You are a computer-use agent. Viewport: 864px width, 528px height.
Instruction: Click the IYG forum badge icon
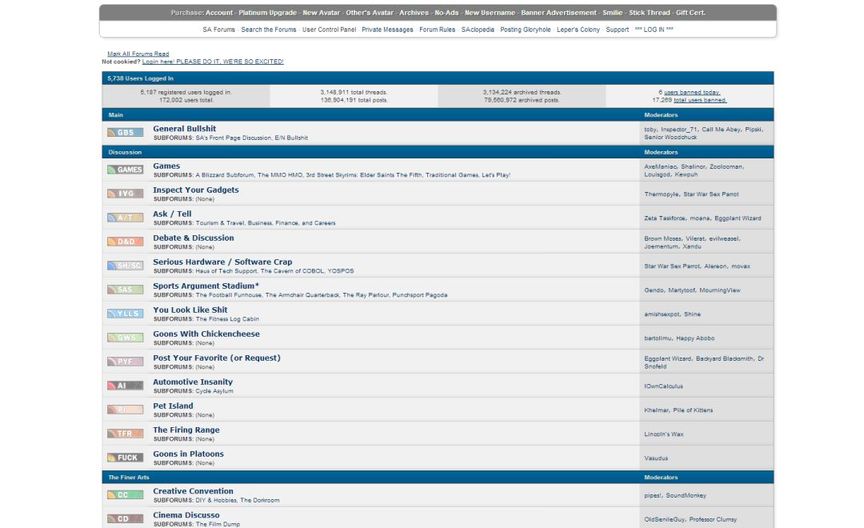point(125,193)
